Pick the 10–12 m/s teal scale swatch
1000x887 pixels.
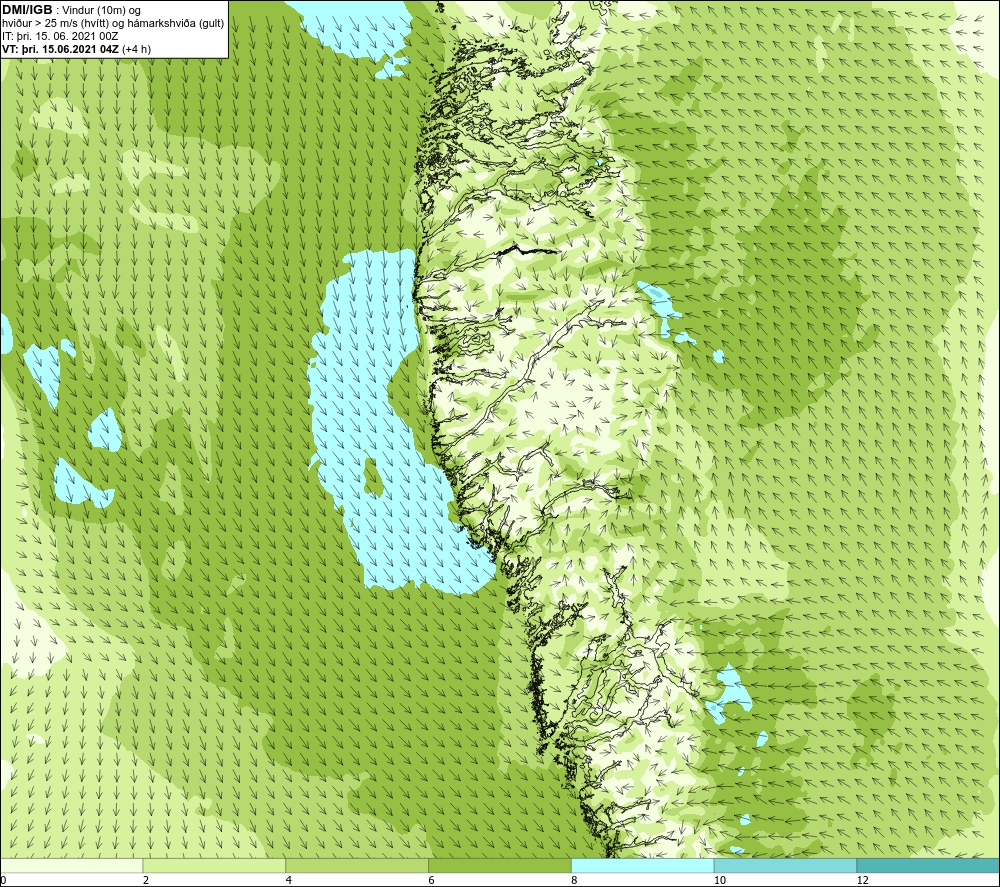tap(786, 865)
